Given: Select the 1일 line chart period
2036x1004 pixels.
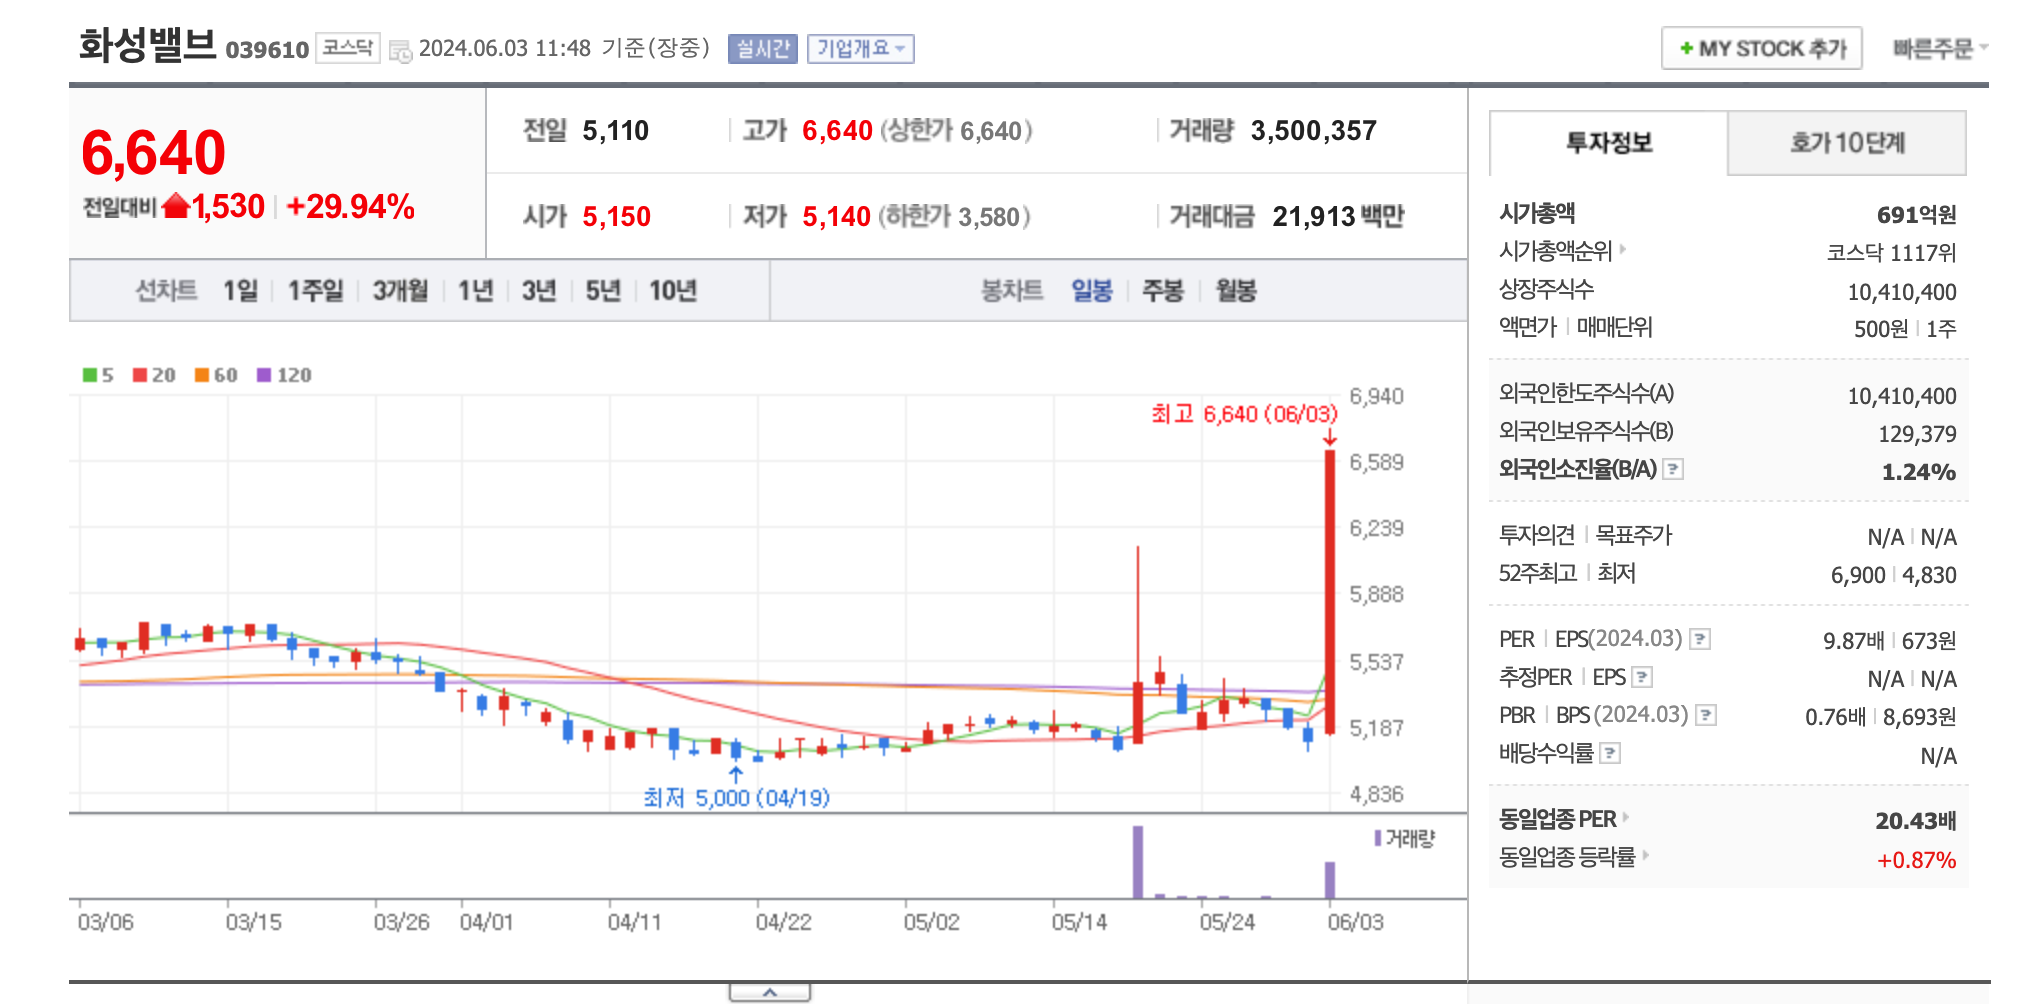Looking at the screenshot, I should coord(240,291).
